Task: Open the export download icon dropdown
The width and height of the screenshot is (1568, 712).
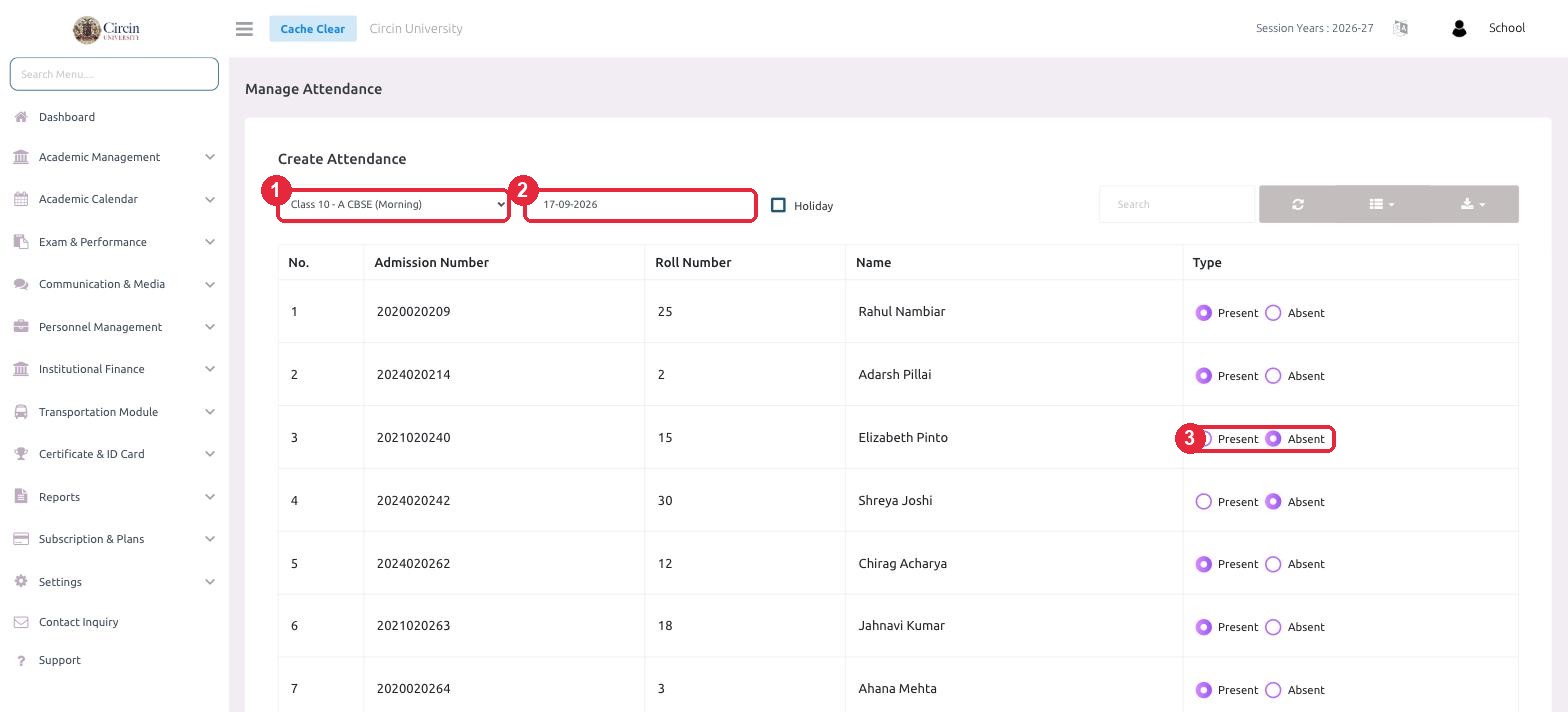Action: click(x=1473, y=204)
